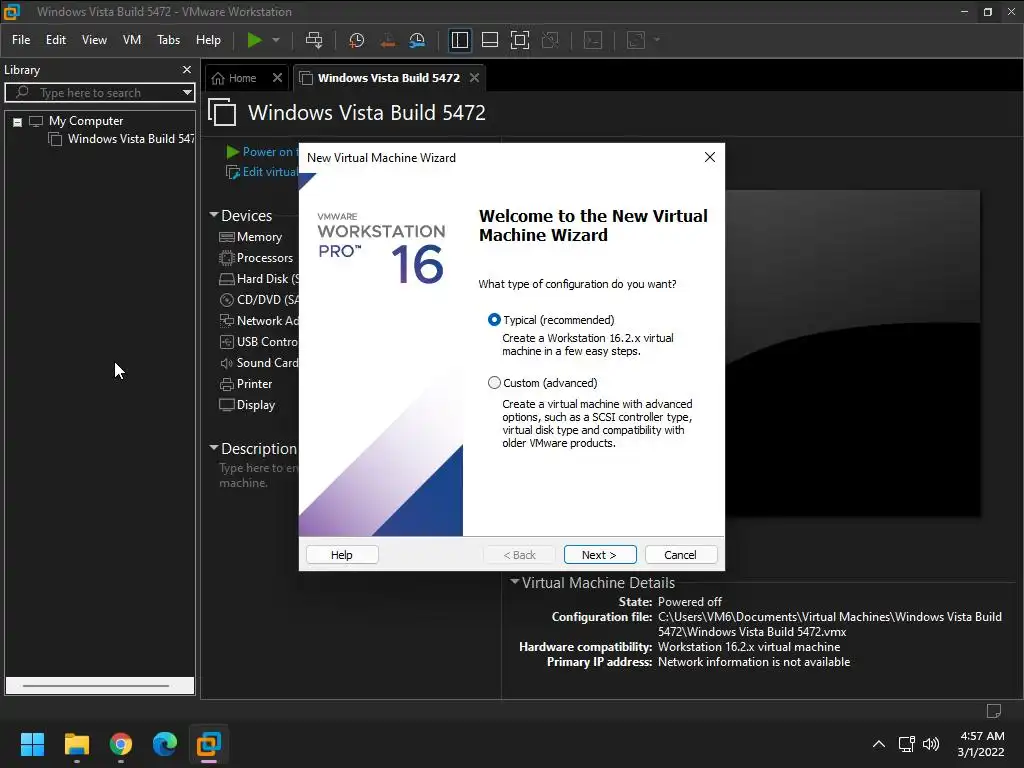Select the USB Controller device row
The height and width of the screenshot is (768, 1024).
coord(259,342)
